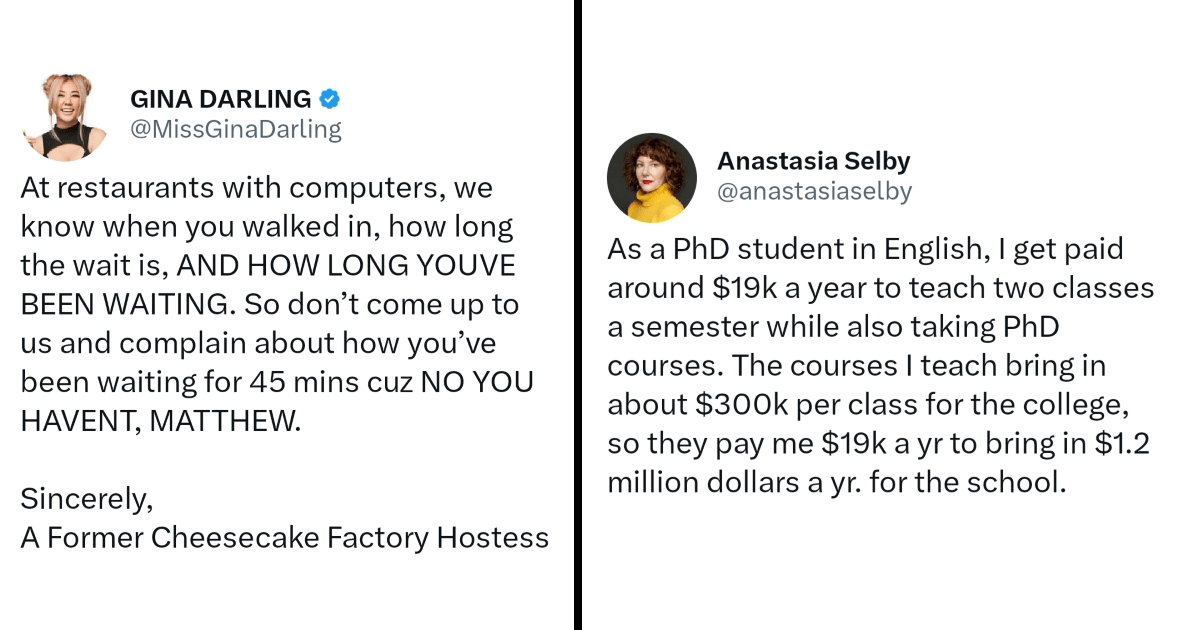1200x630 pixels.
Task: Open the @MissGinaDarling handle
Action: click(236, 129)
